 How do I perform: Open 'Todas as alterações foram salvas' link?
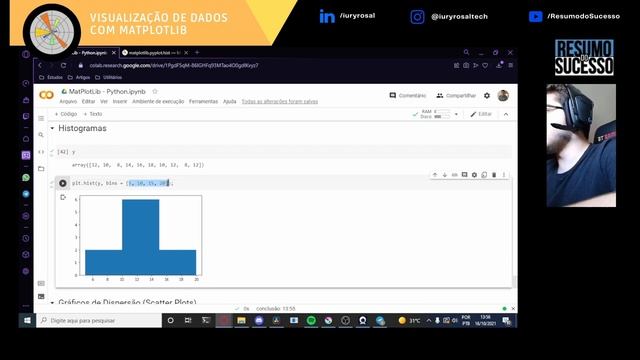(280, 101)
